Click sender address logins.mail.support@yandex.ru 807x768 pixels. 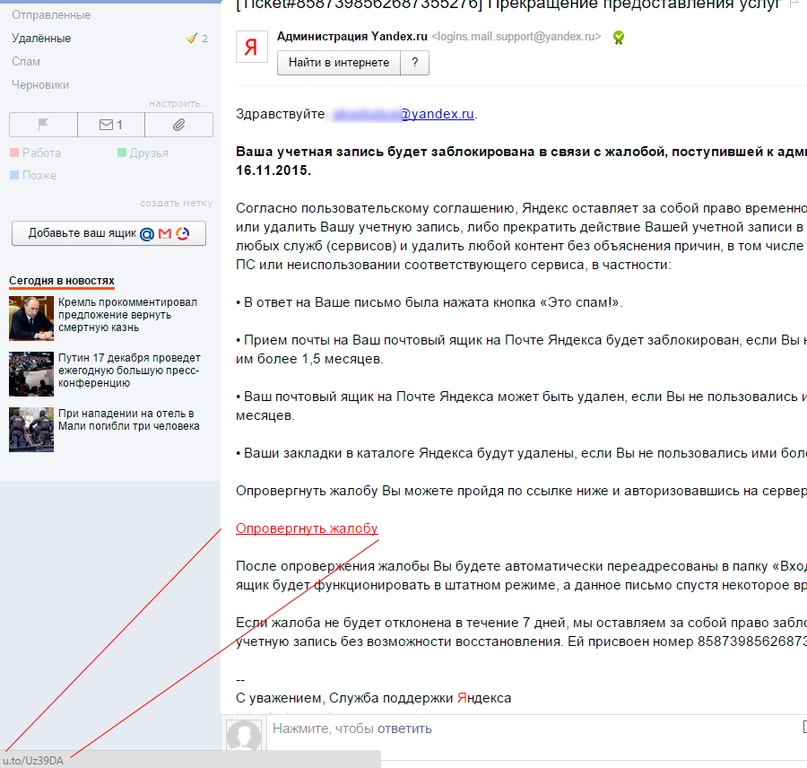(x=516, y=37)
